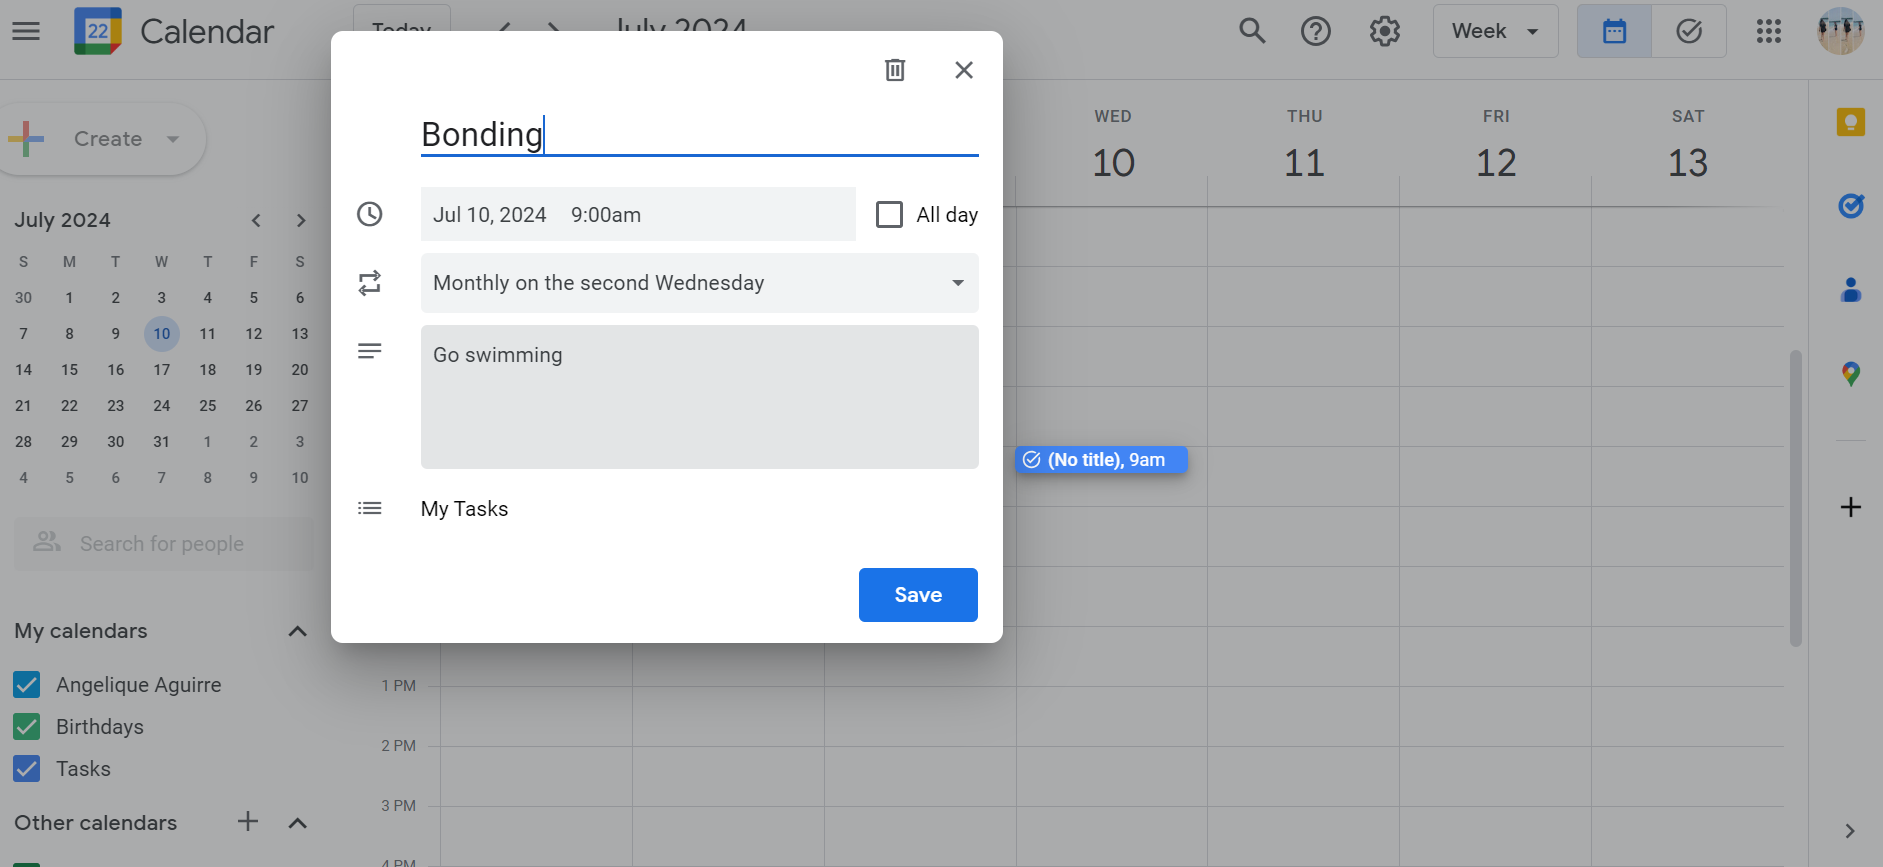Open Google Maps side panel icon
Viewport: 1883px width, 867px height.
pos(1850,374)
